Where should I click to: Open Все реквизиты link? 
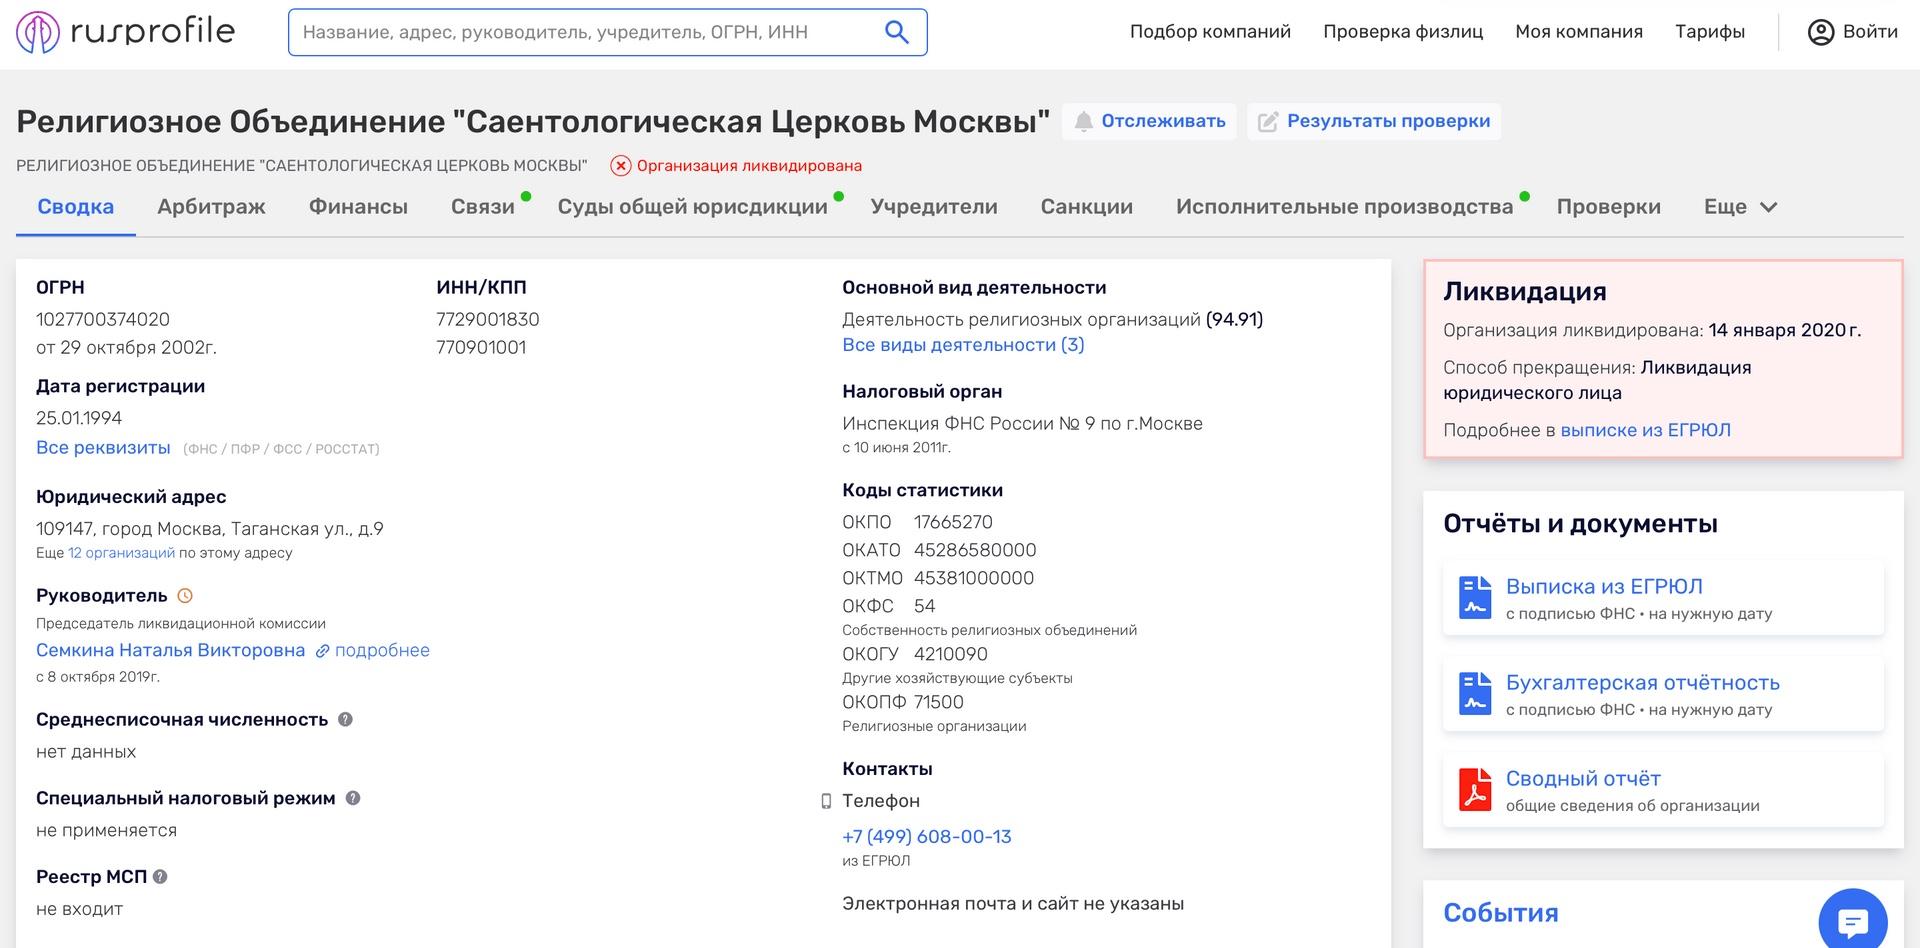tap(103, 448)
